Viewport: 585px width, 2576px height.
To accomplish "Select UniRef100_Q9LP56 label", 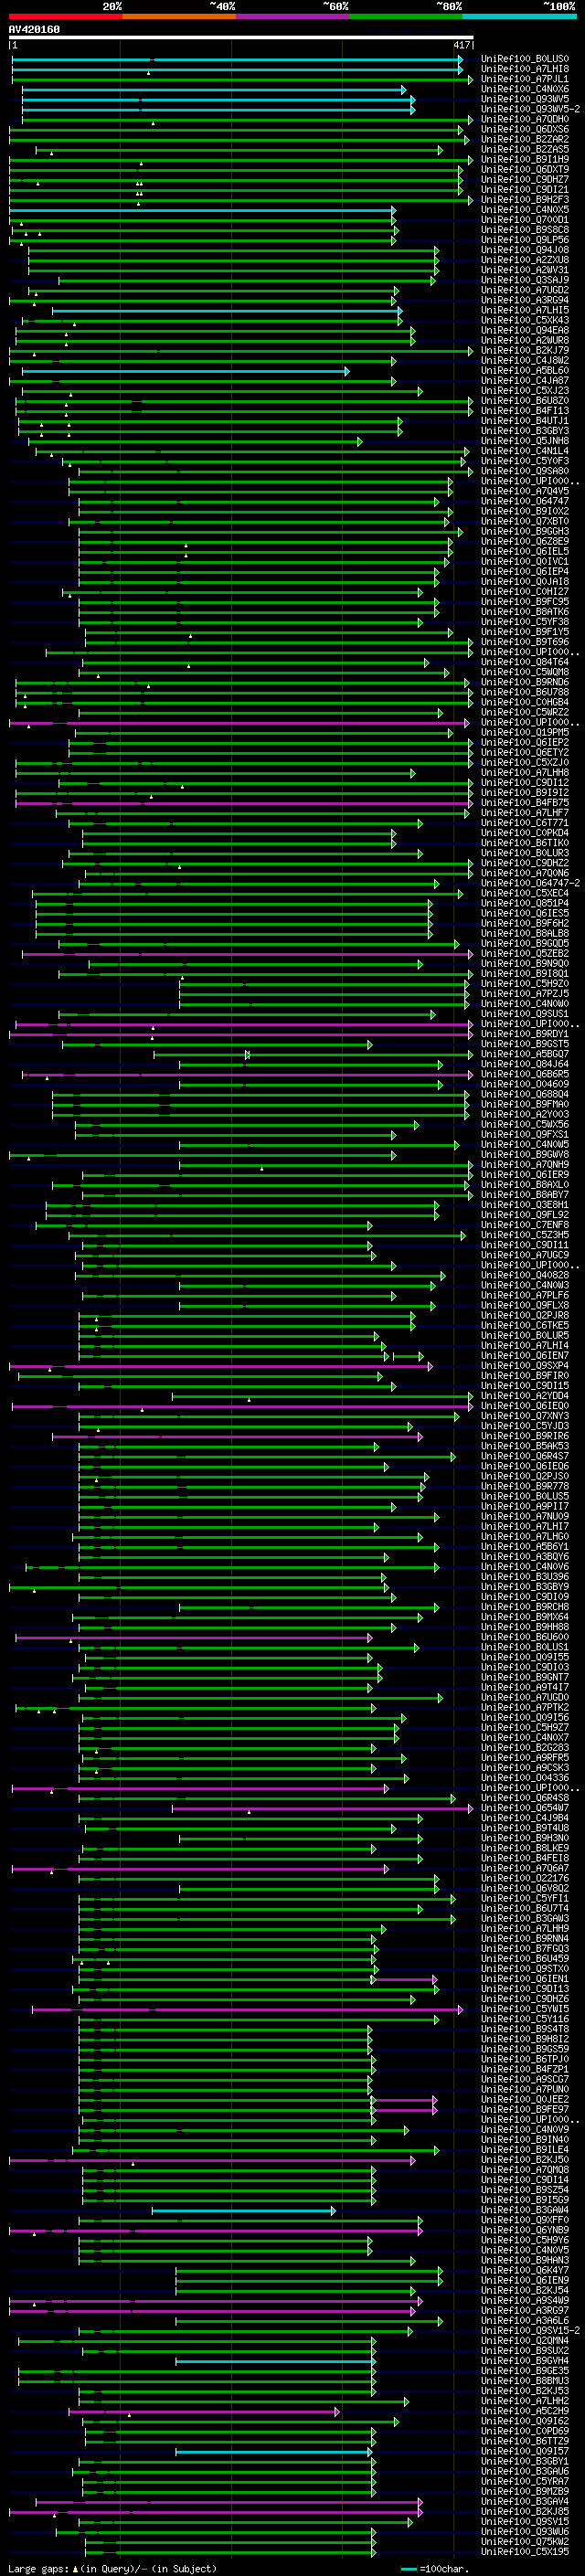I will (x=525, y=241).
